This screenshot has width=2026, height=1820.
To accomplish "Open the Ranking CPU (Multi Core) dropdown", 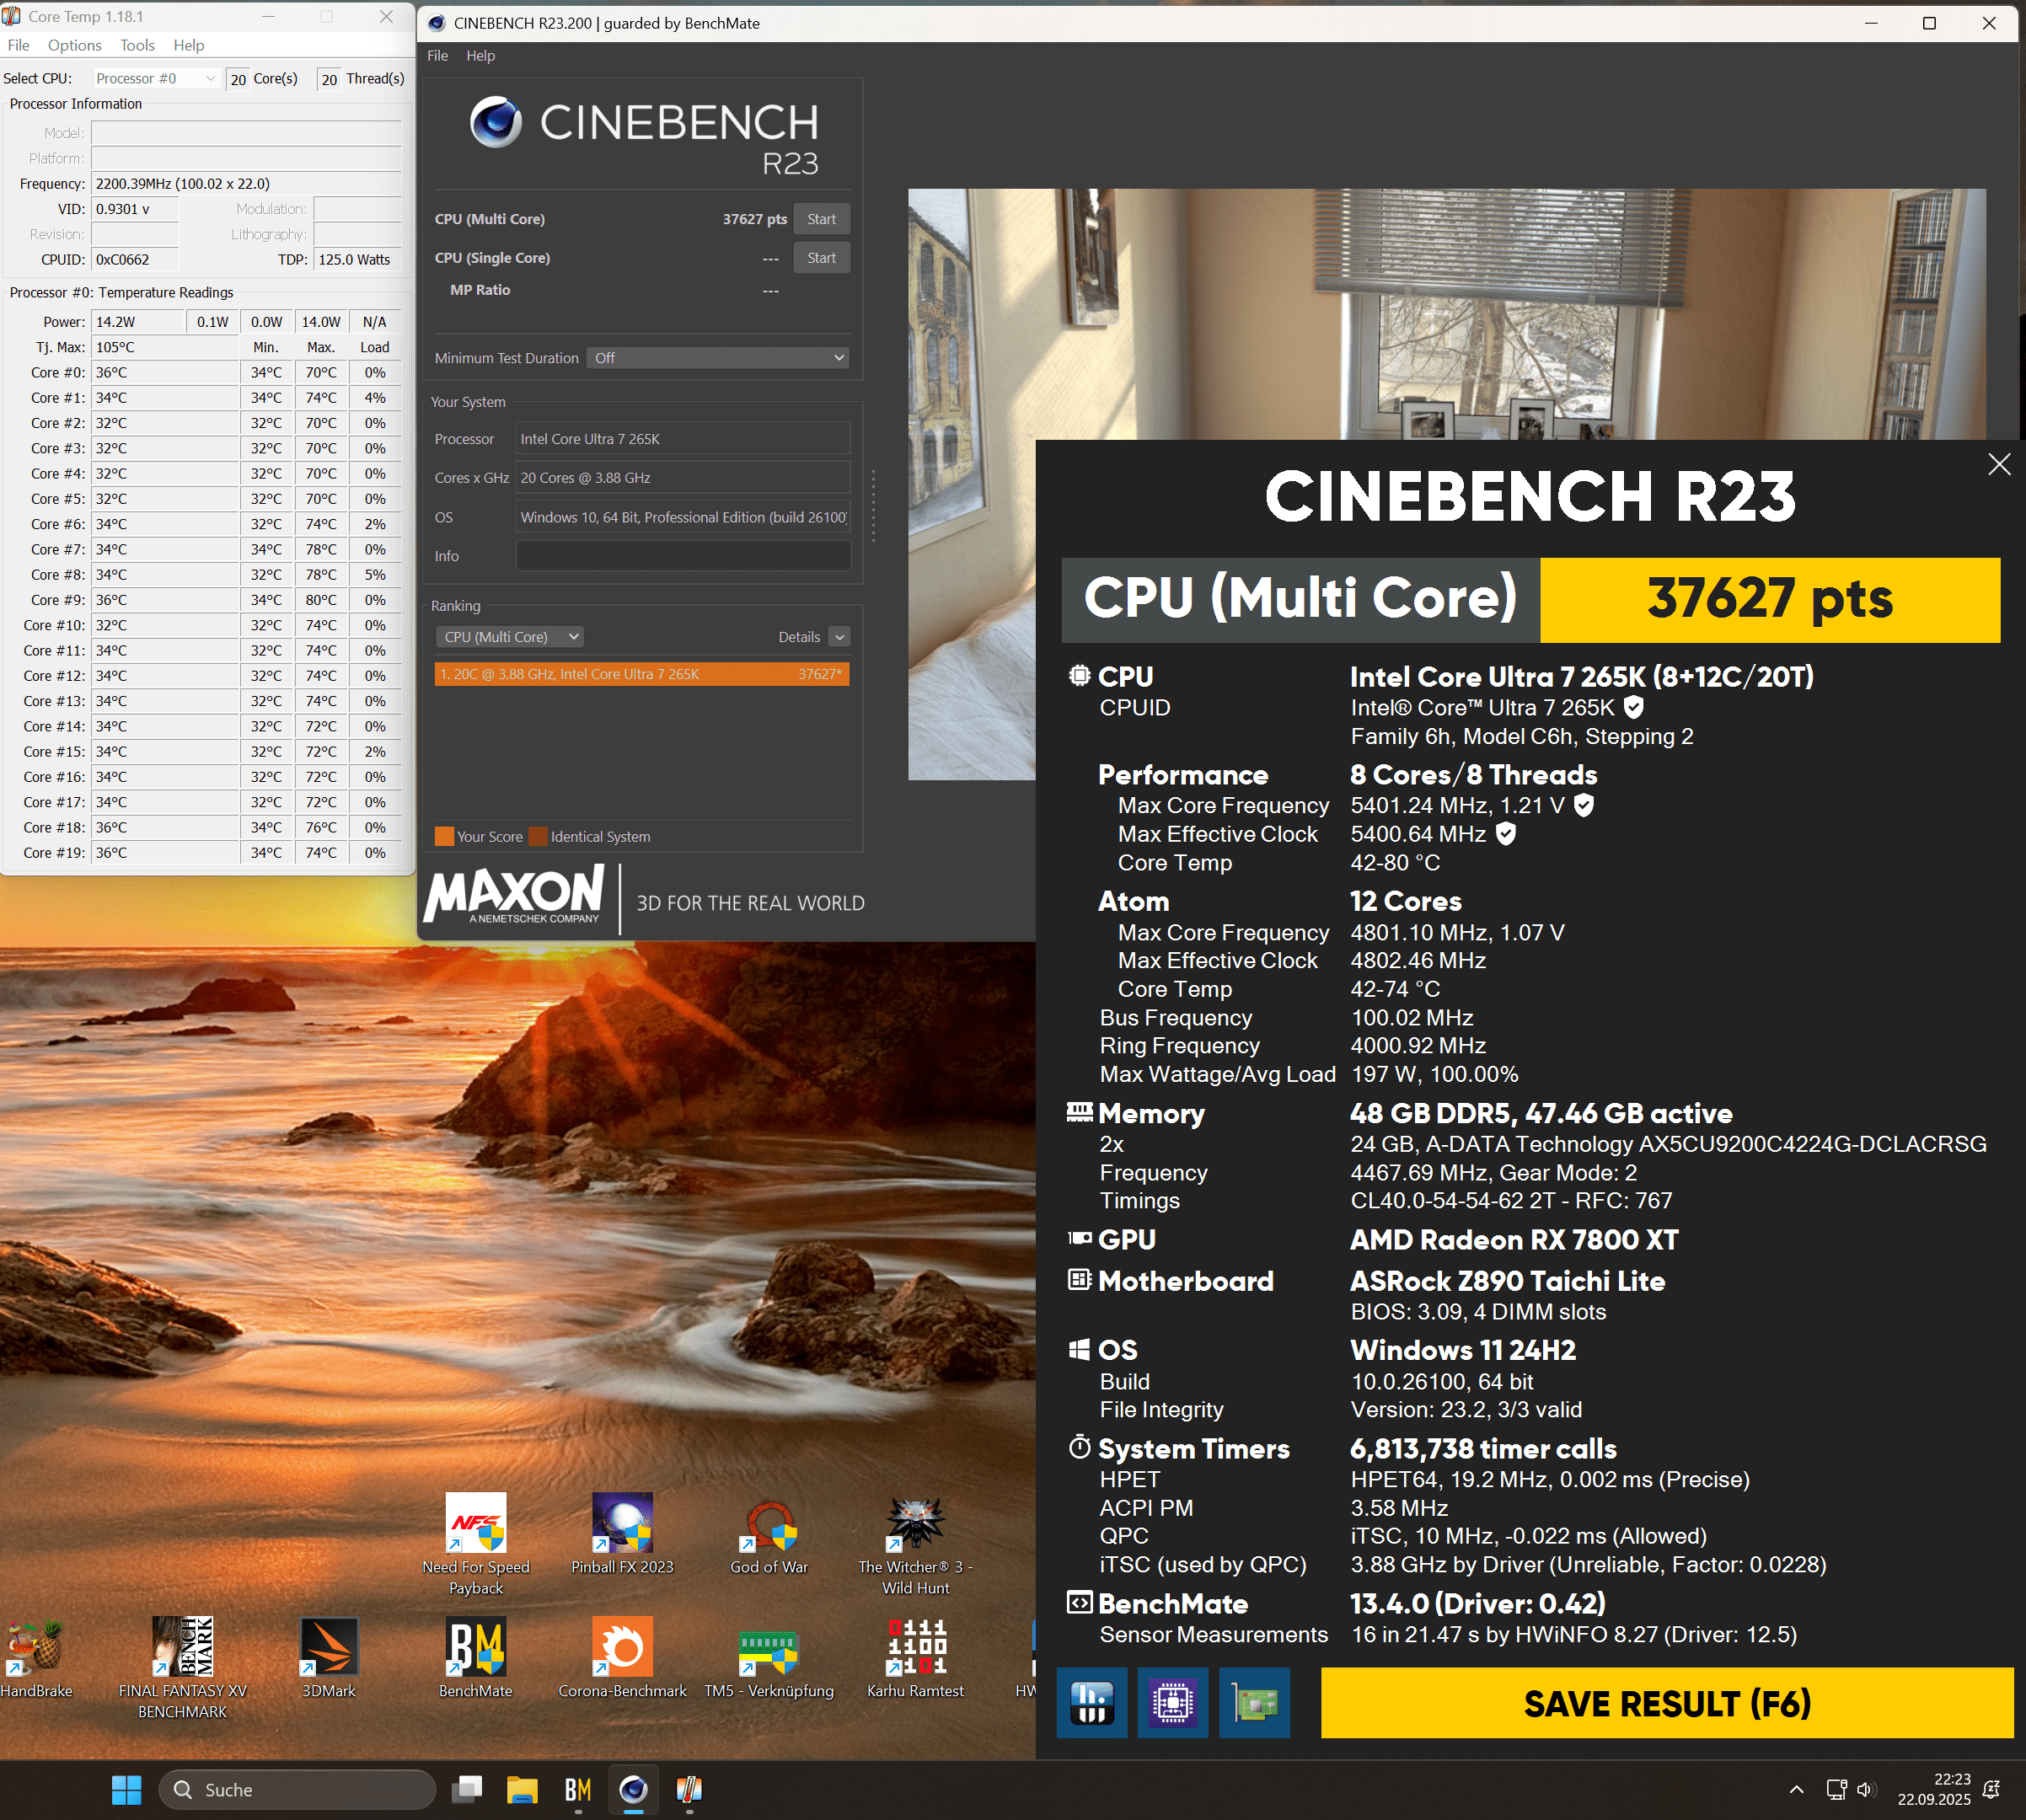I will [510, 637].
